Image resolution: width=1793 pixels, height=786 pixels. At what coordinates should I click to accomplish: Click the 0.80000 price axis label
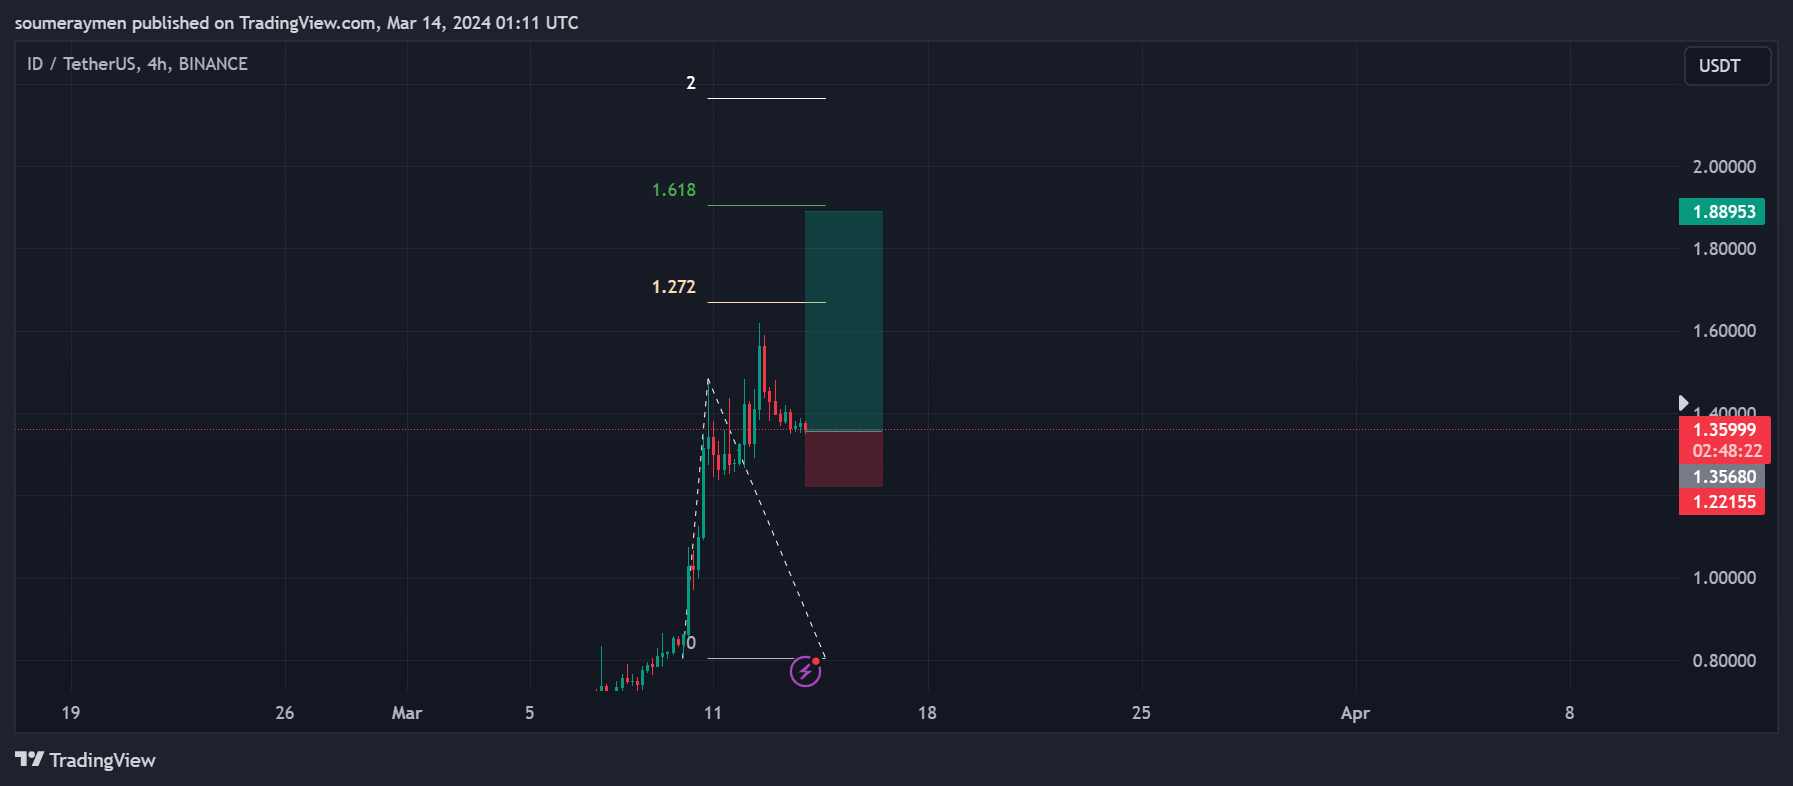click(x=1724, y=661)
